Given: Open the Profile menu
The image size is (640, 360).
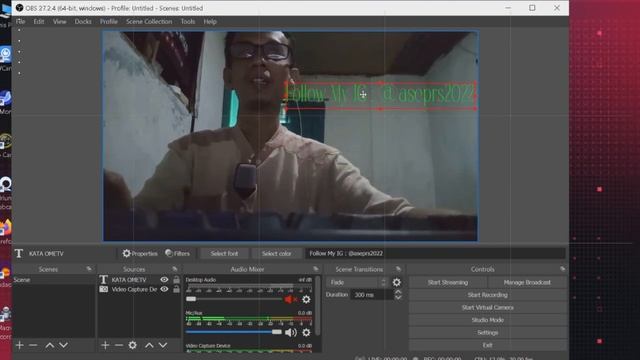Looking at the screenshot, I should tap(109, 21).
